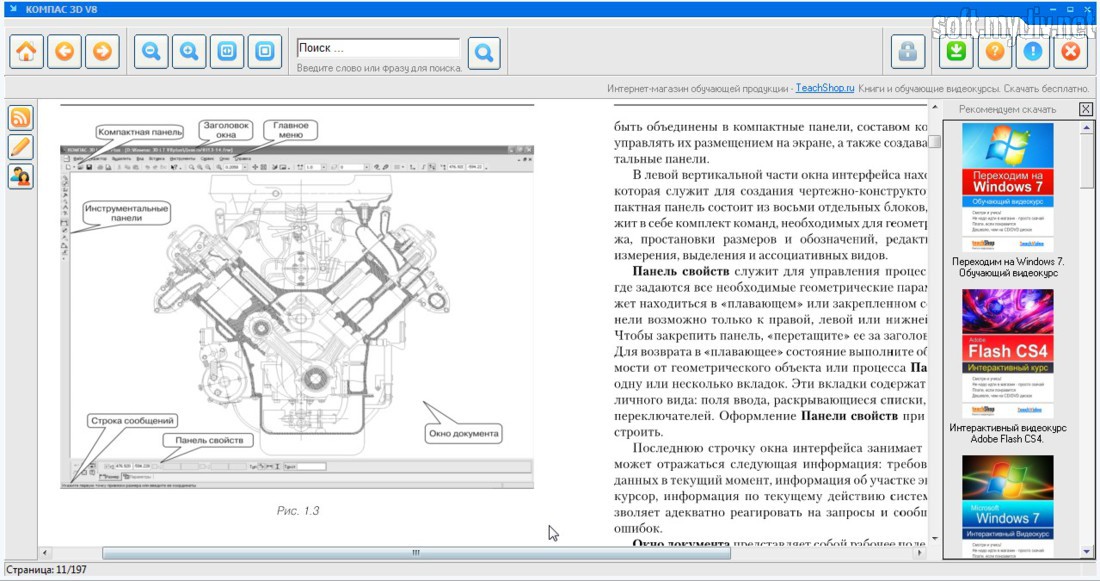Click into the Поиск search field
This screenshot has height=581, width=1100.
tap(378, 48)
